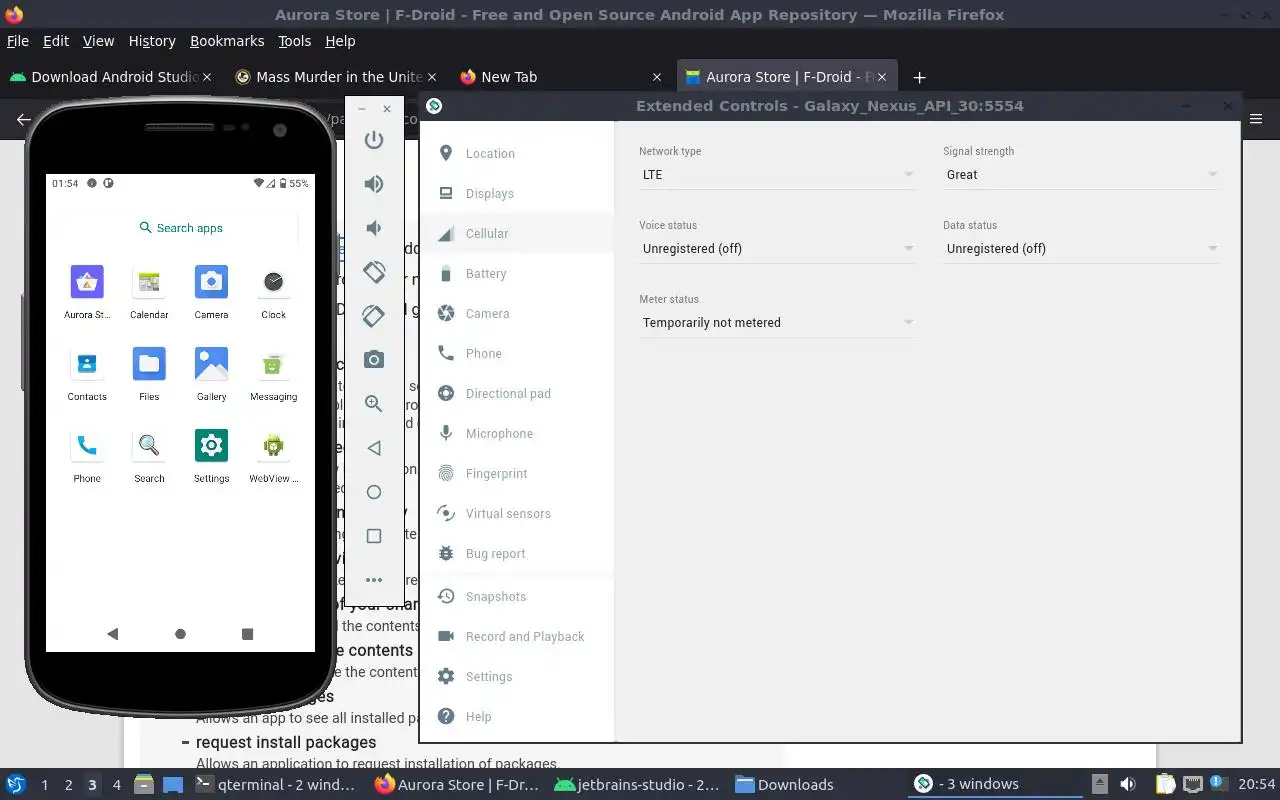The image size is (1280, 800).
Task: Open Settings in Extended Controls sidebar
Action: click(517, 676)
